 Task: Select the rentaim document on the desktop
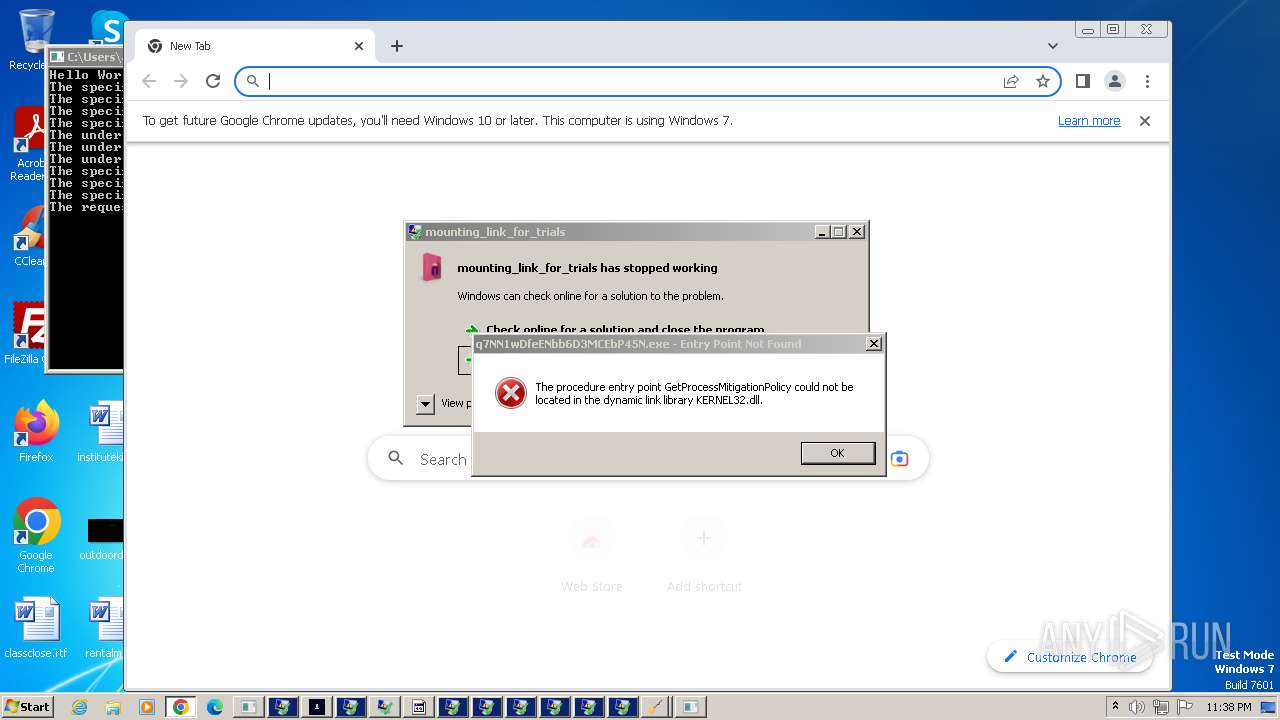(104, 629)
